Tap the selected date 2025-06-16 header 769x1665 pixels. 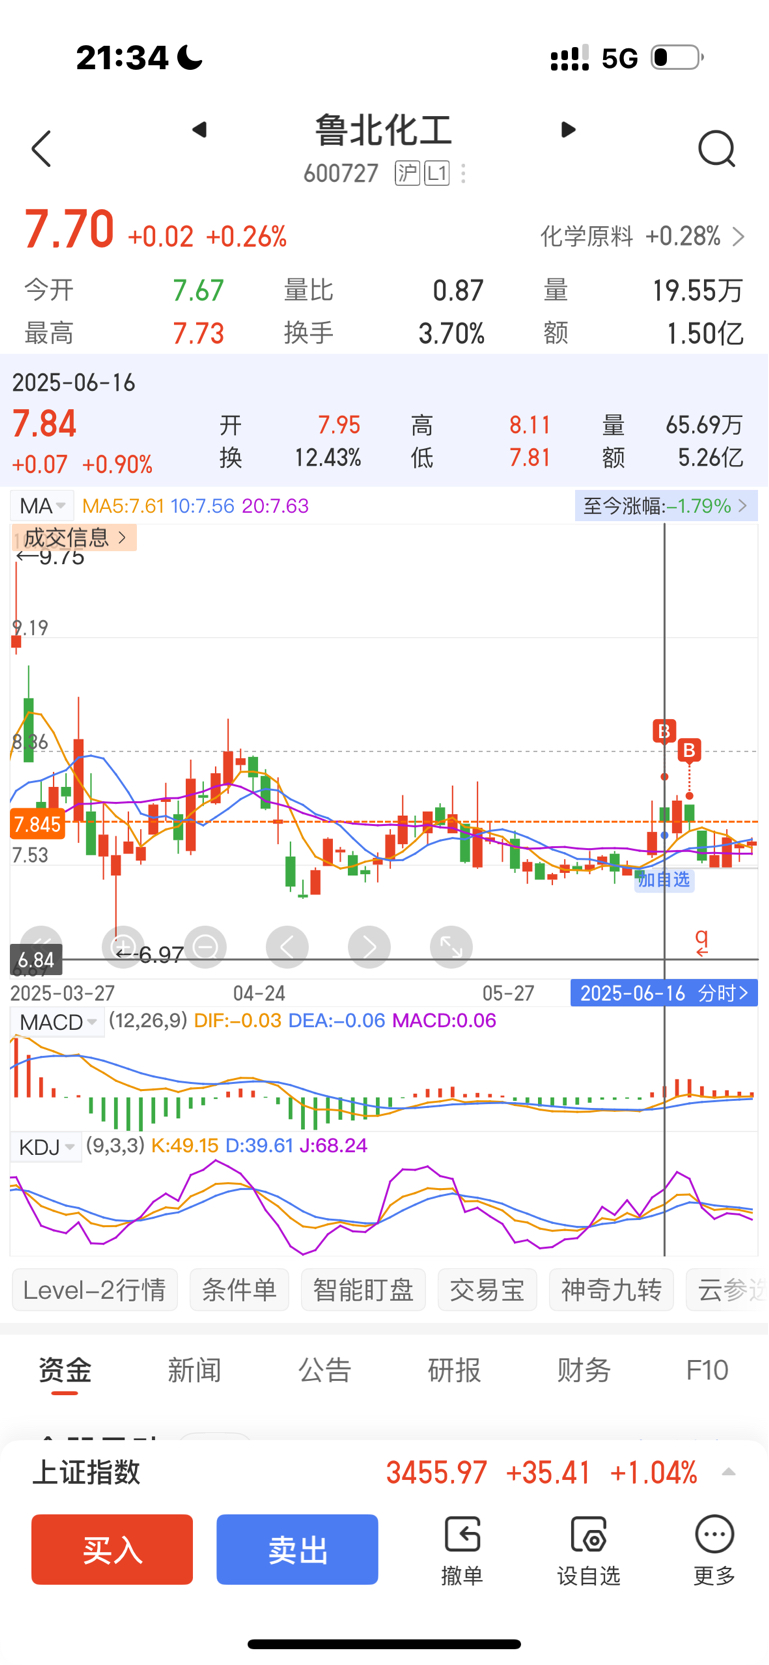[x=74, y=382]
